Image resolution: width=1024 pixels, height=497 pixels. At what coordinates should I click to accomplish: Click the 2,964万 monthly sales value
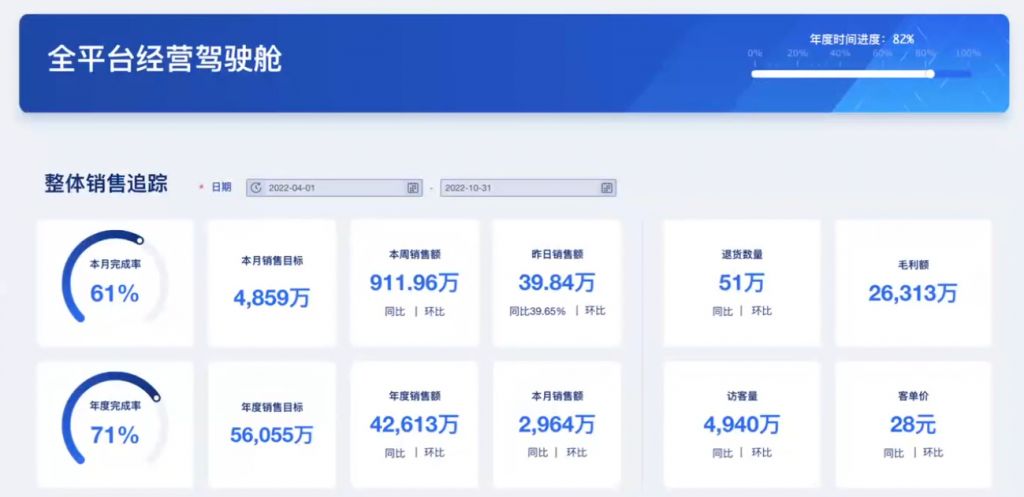pyautogui.click(x=556, y=425)
